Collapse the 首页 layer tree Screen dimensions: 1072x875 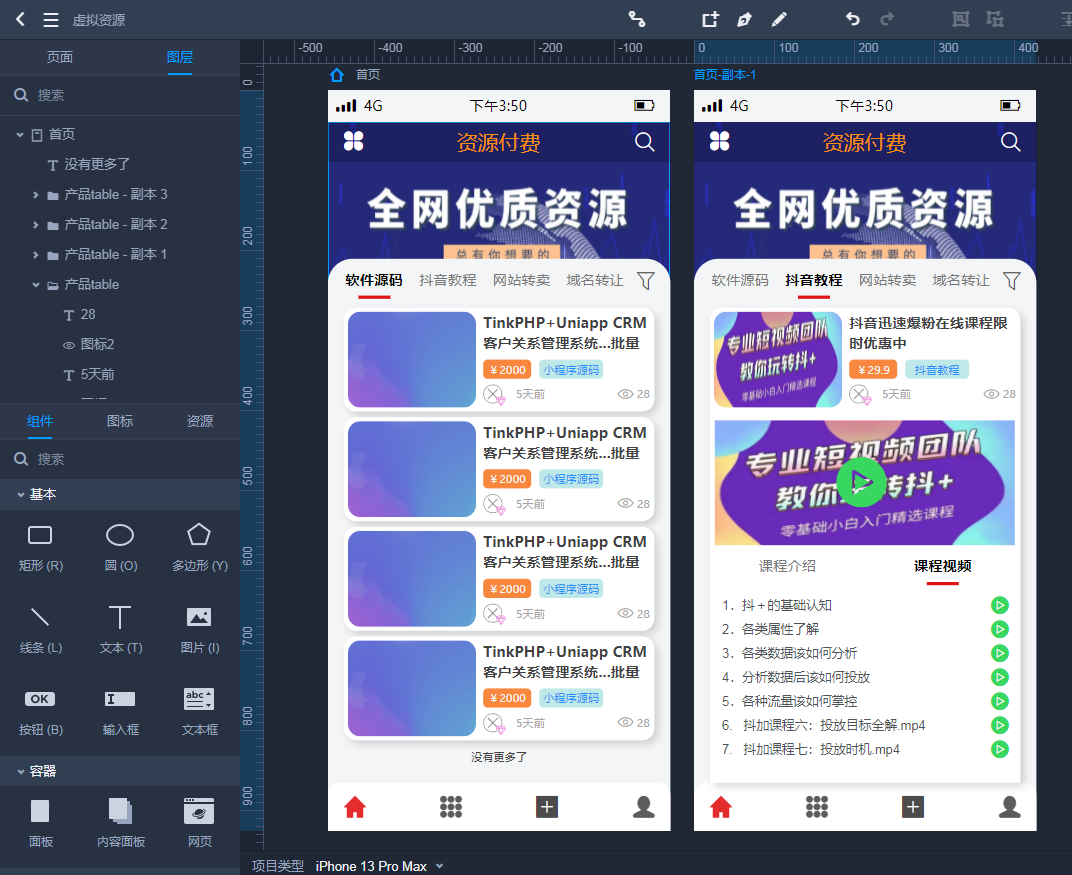[20, 135]
